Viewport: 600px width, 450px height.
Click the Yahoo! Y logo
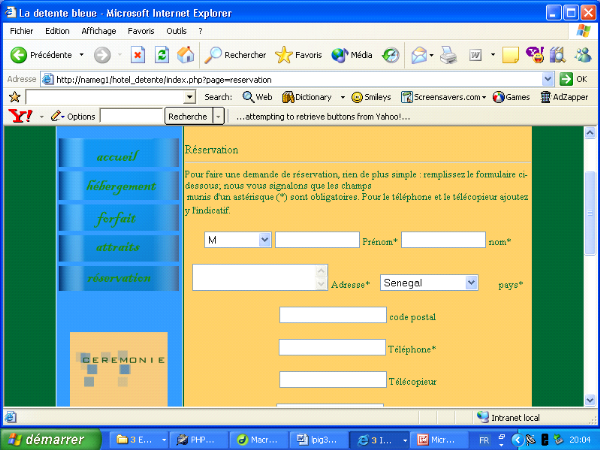[x=20, y=116]
